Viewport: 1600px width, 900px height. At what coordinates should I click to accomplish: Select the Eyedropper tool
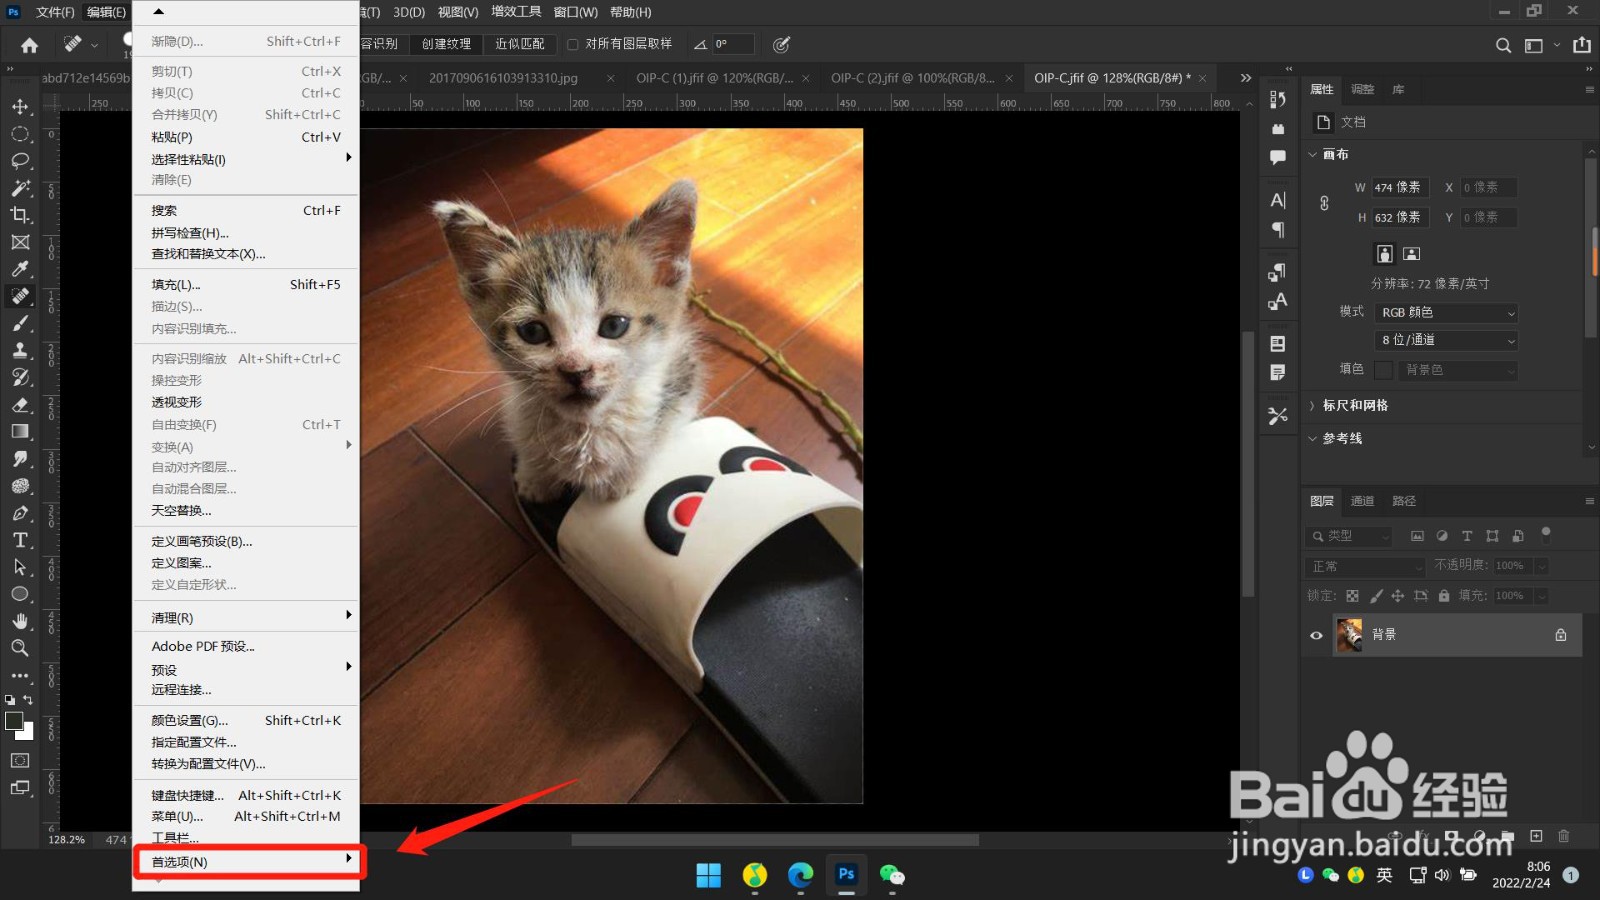click(20, 269)
